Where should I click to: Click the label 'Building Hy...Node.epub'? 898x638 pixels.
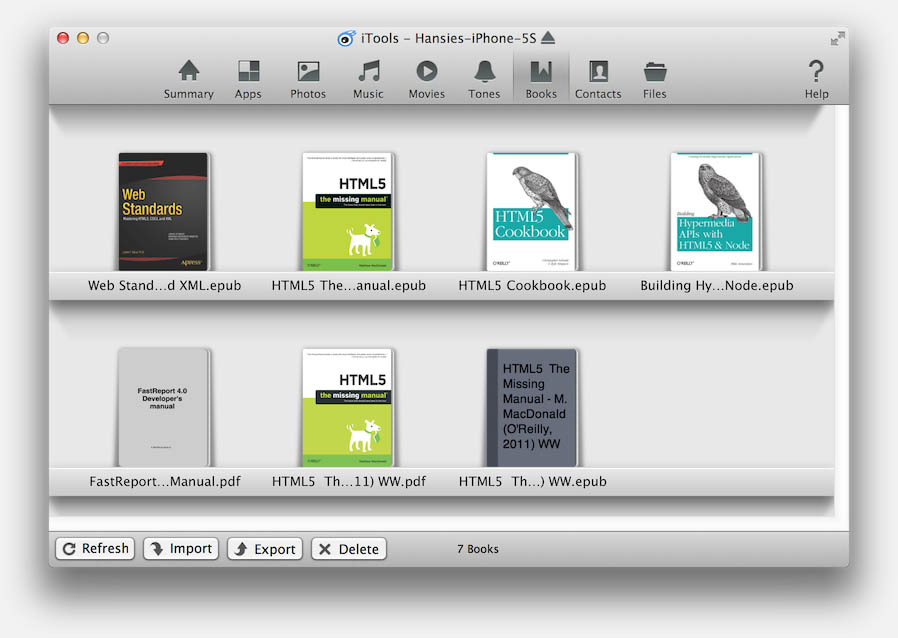717,285
